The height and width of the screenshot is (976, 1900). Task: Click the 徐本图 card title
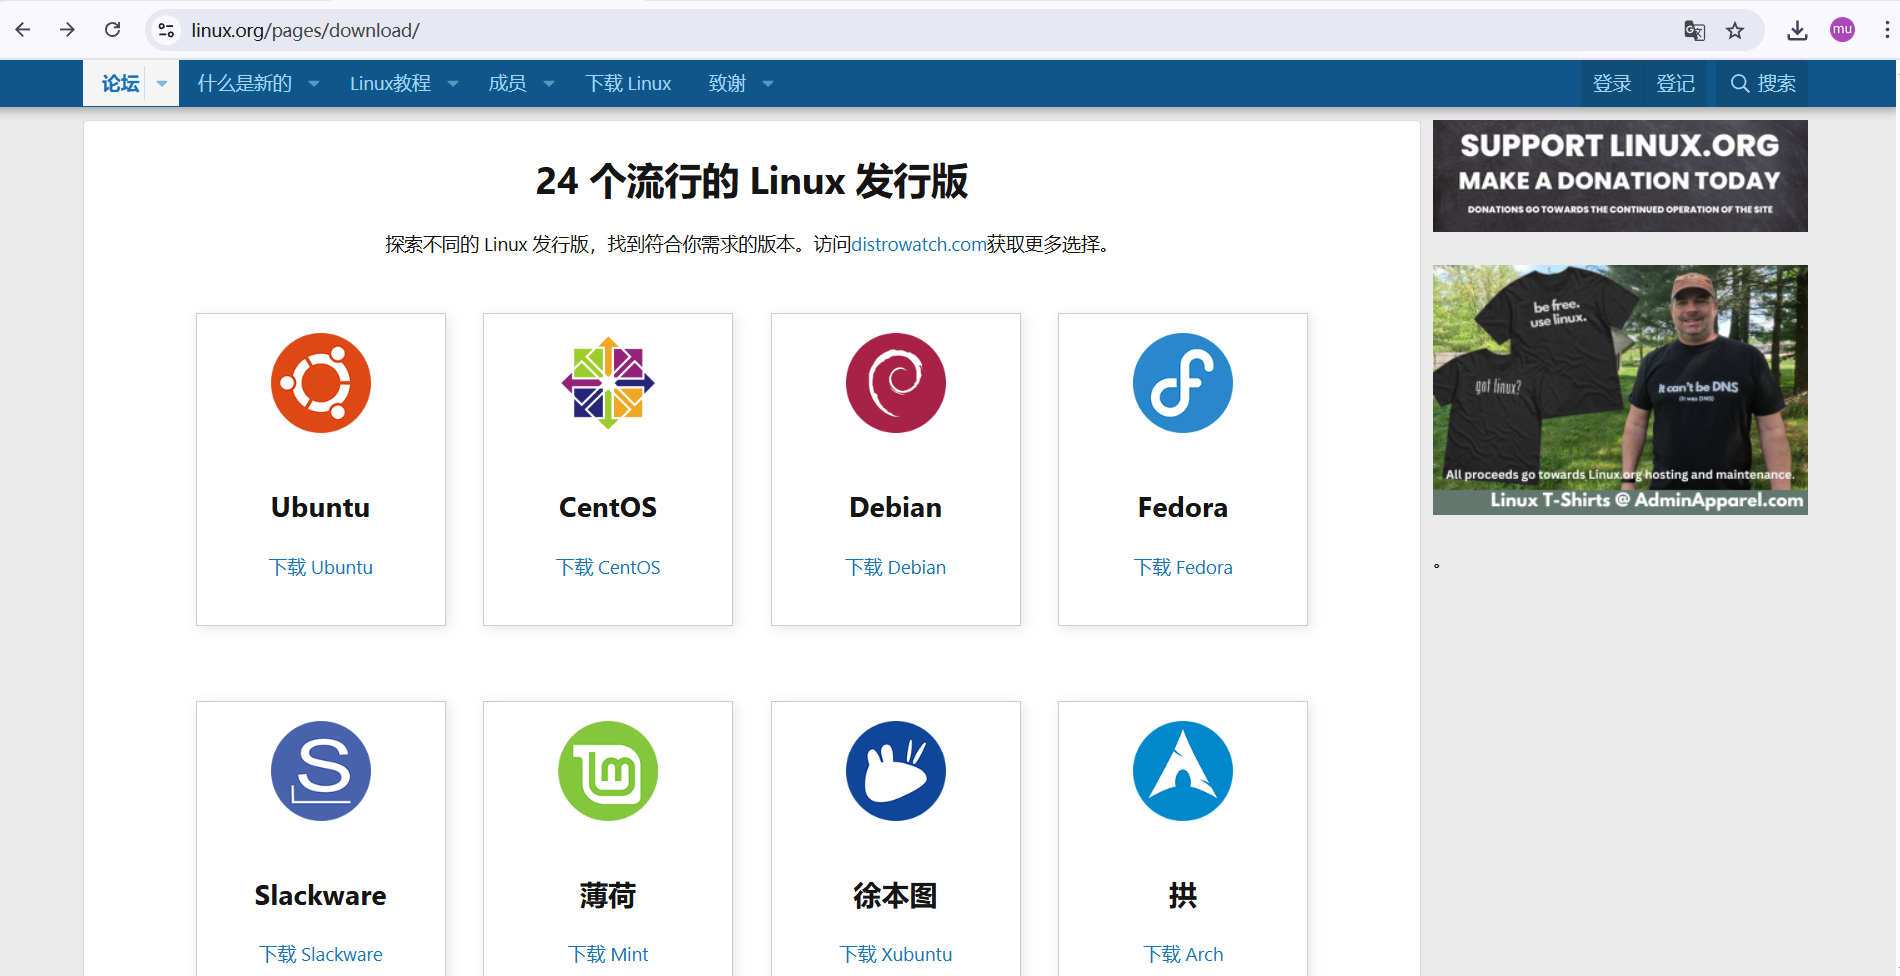(896, 895)
